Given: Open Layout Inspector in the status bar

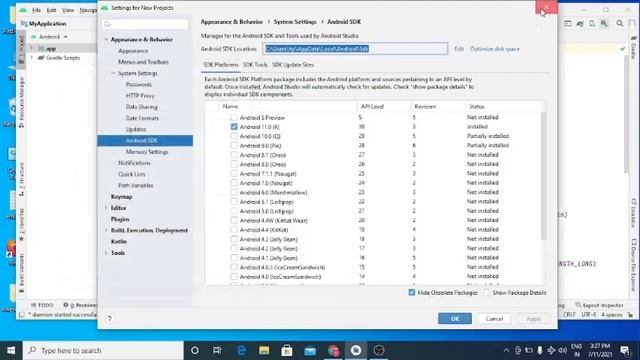Looking at the screenshot, I should click(x=599, y=305).
